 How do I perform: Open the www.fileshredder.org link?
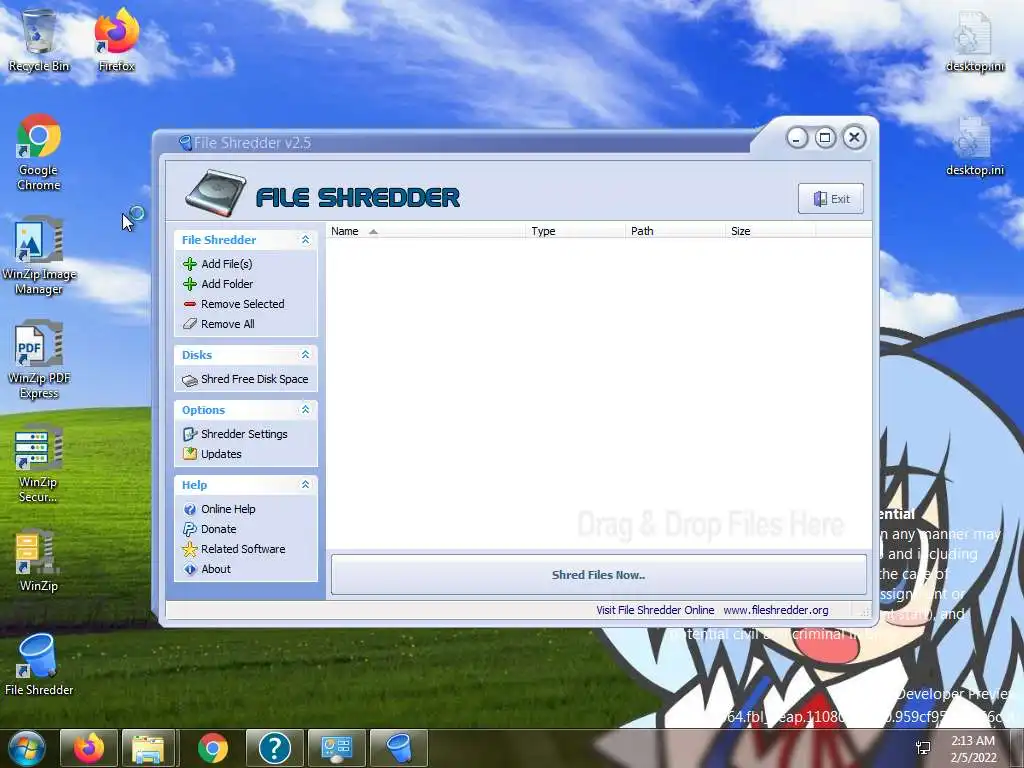coord(776,610)
